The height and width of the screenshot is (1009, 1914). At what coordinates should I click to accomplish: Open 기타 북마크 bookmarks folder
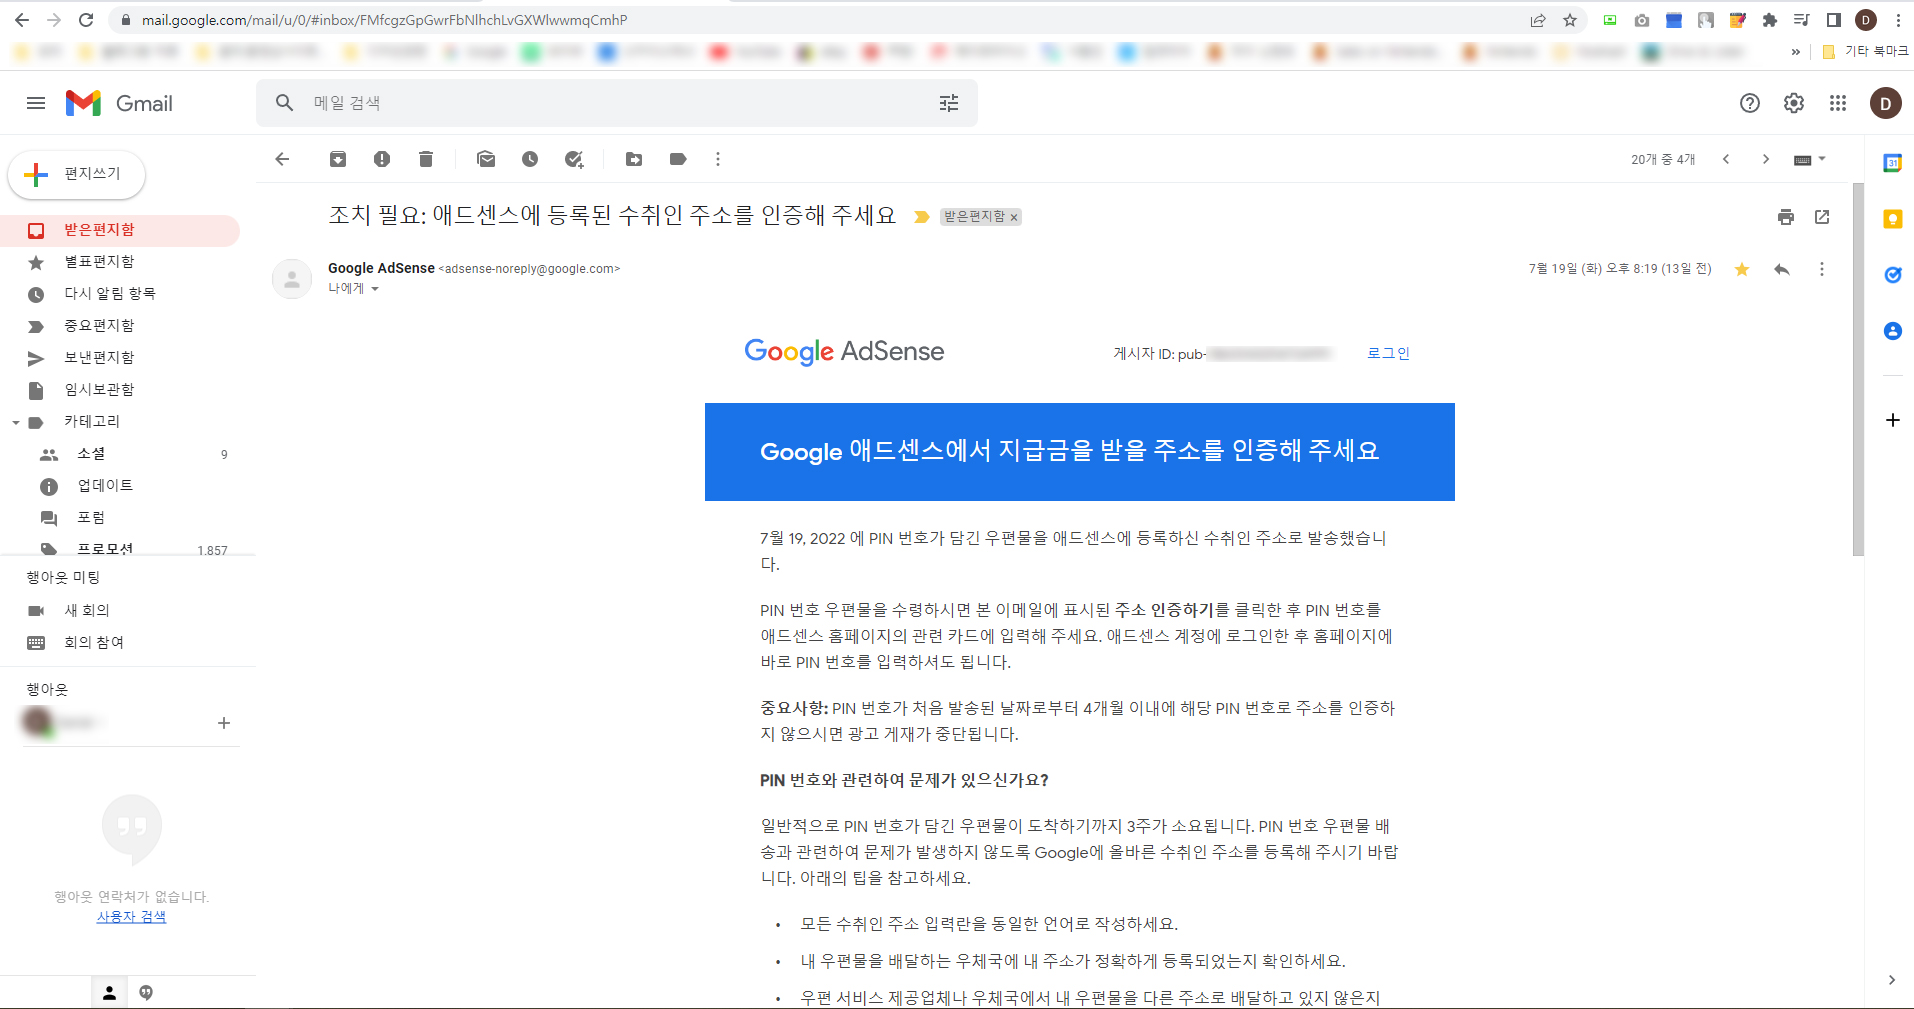point(1866,52)
